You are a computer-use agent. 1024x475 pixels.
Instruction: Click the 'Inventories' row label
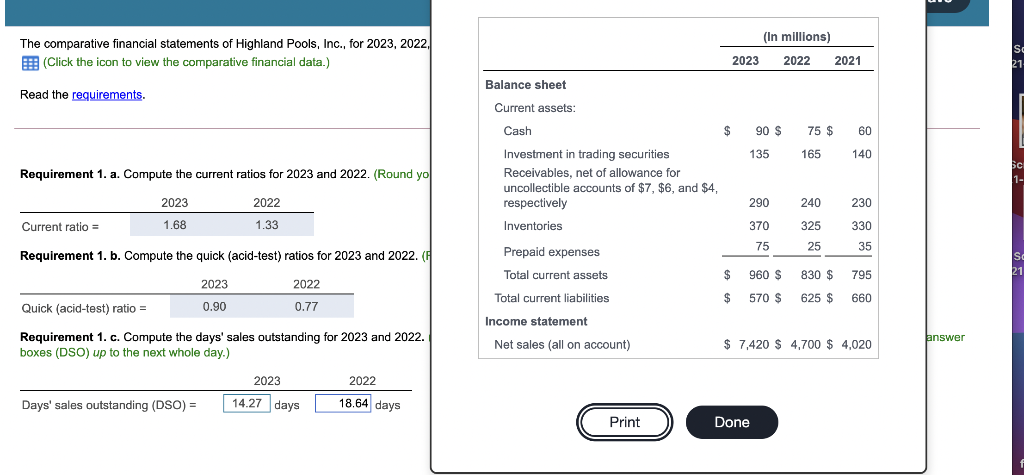533,226
